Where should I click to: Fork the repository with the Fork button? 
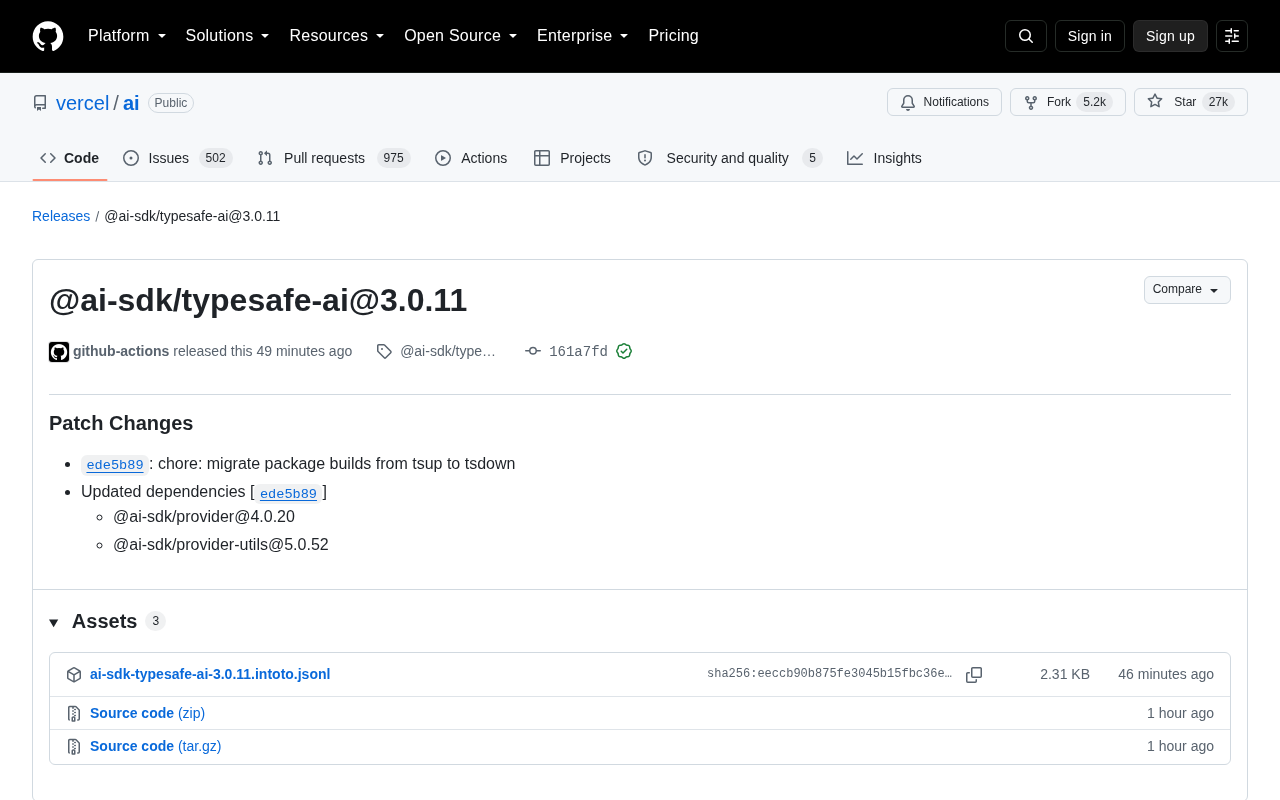pyautogui.click(x=1067, y=102)
